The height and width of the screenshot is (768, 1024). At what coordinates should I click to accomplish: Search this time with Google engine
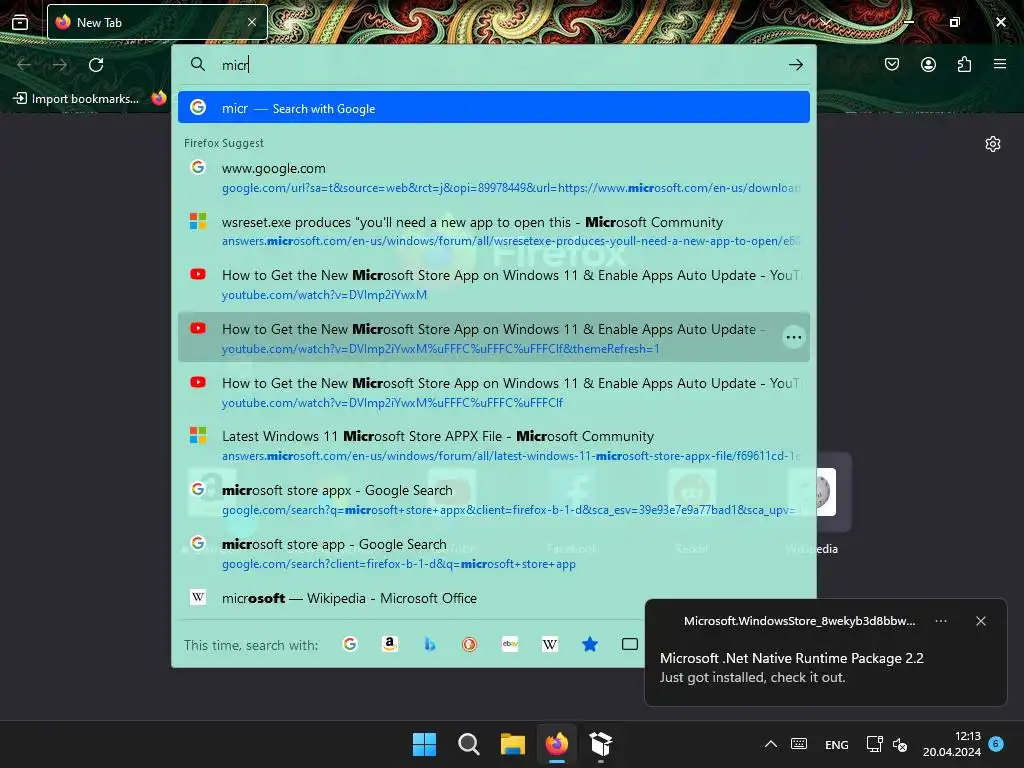point(350,645)
